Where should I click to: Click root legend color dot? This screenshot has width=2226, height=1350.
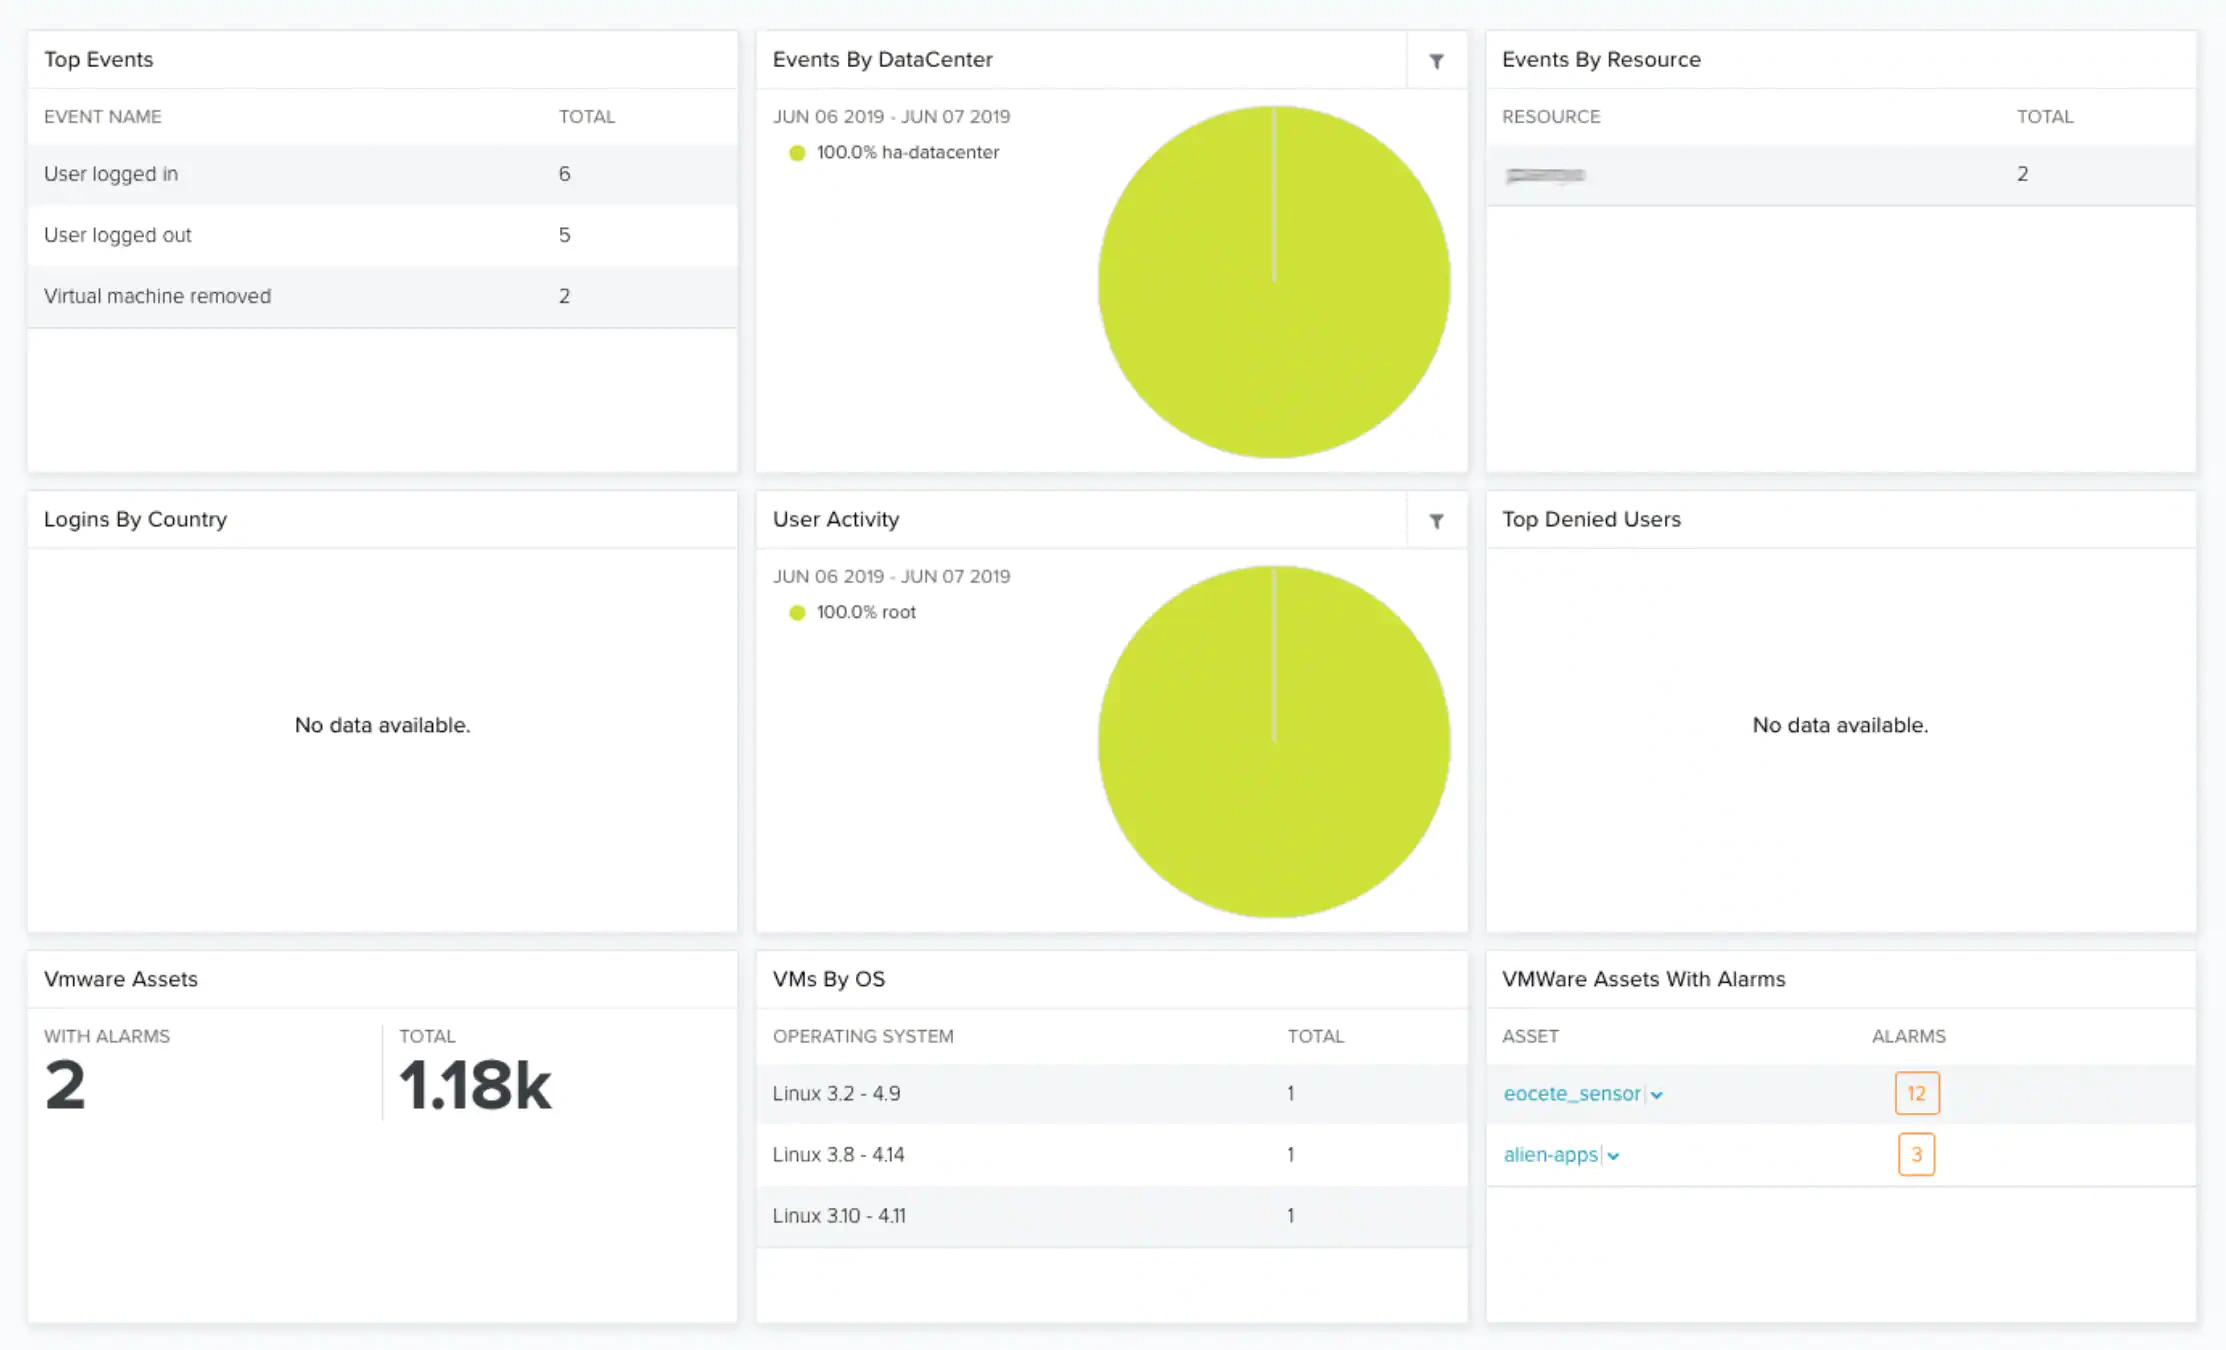point(797,613)
